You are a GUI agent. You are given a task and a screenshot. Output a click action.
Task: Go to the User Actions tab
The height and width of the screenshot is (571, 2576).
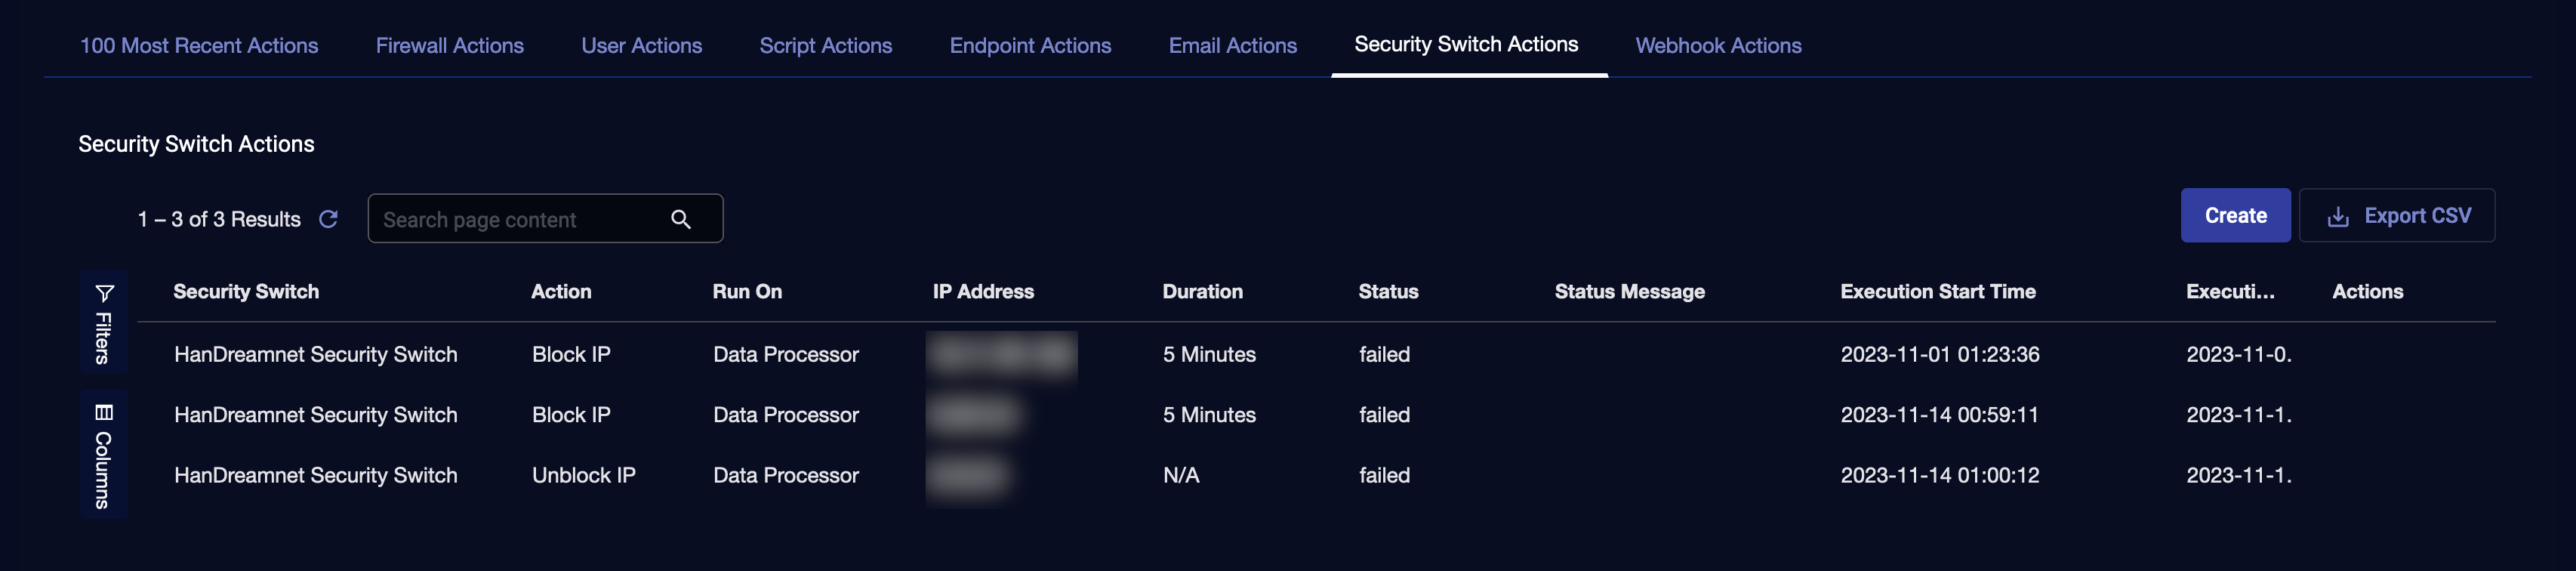641,46
